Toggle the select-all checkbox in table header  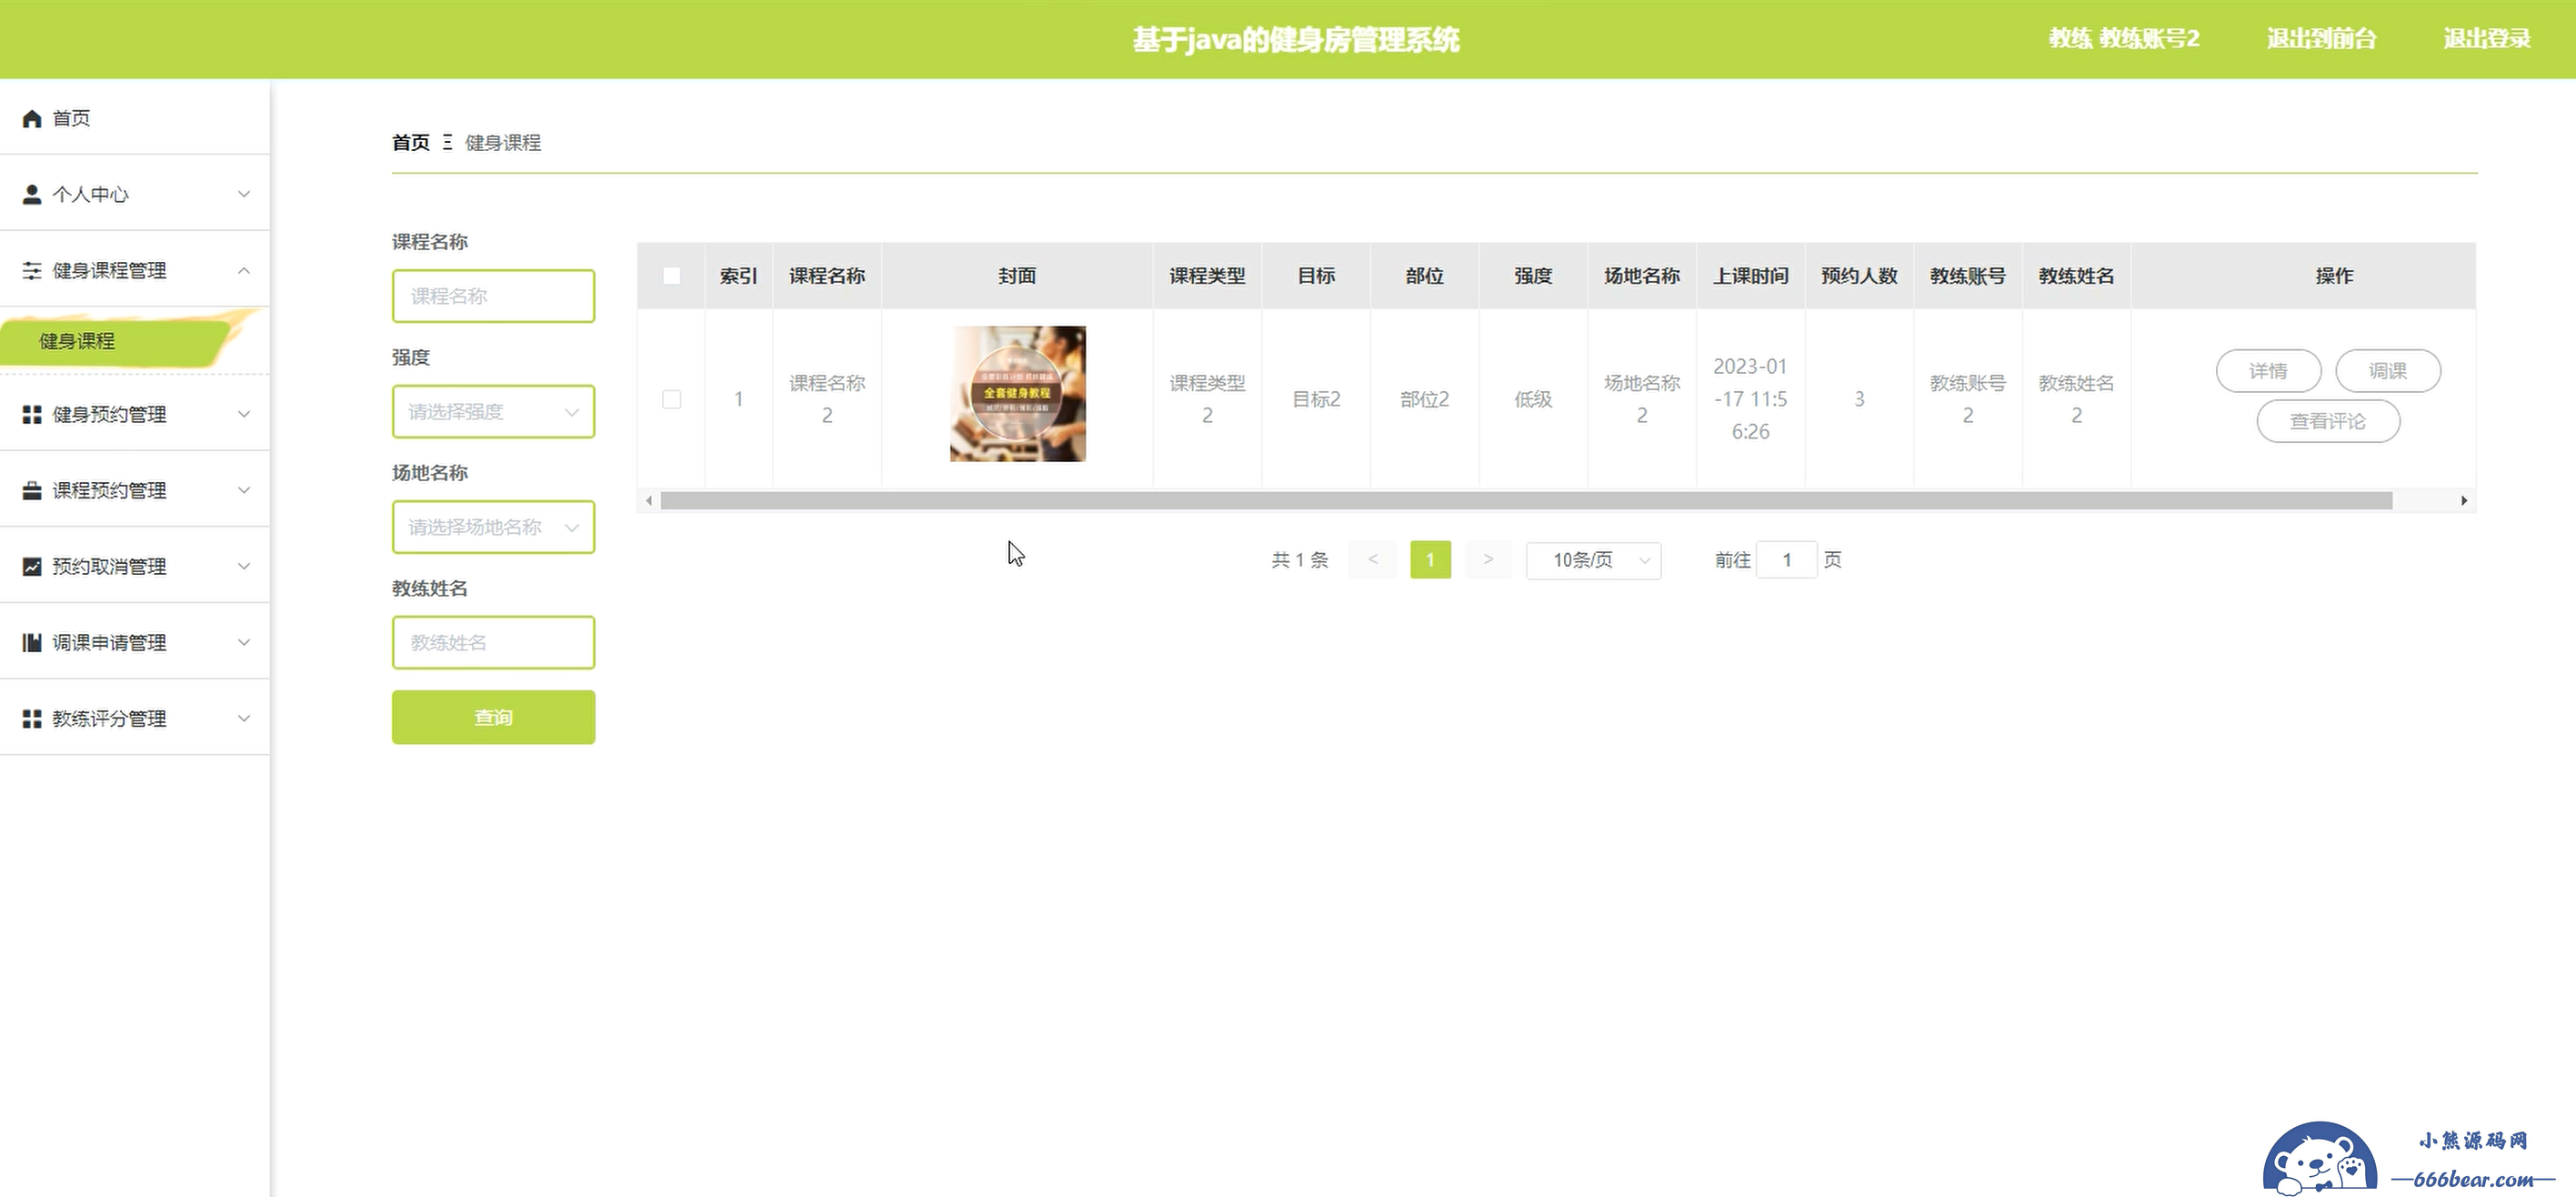pos(672,276)
